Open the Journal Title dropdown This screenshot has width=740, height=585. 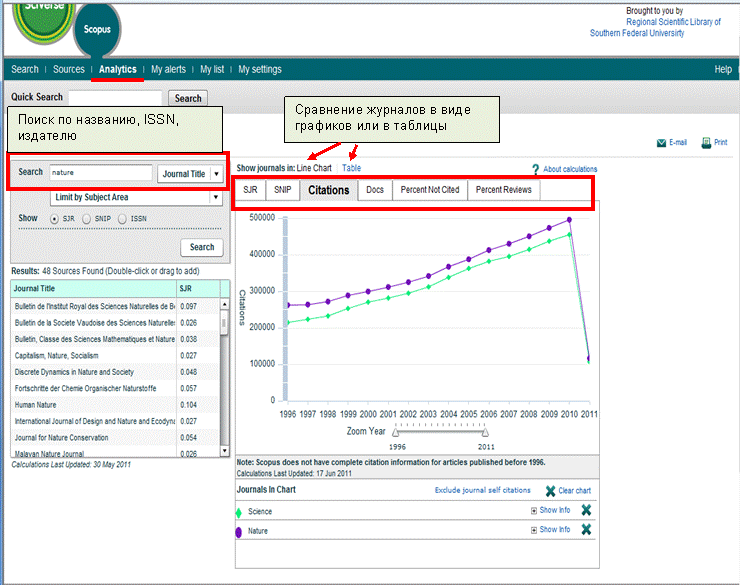click(x=190, y=174)
